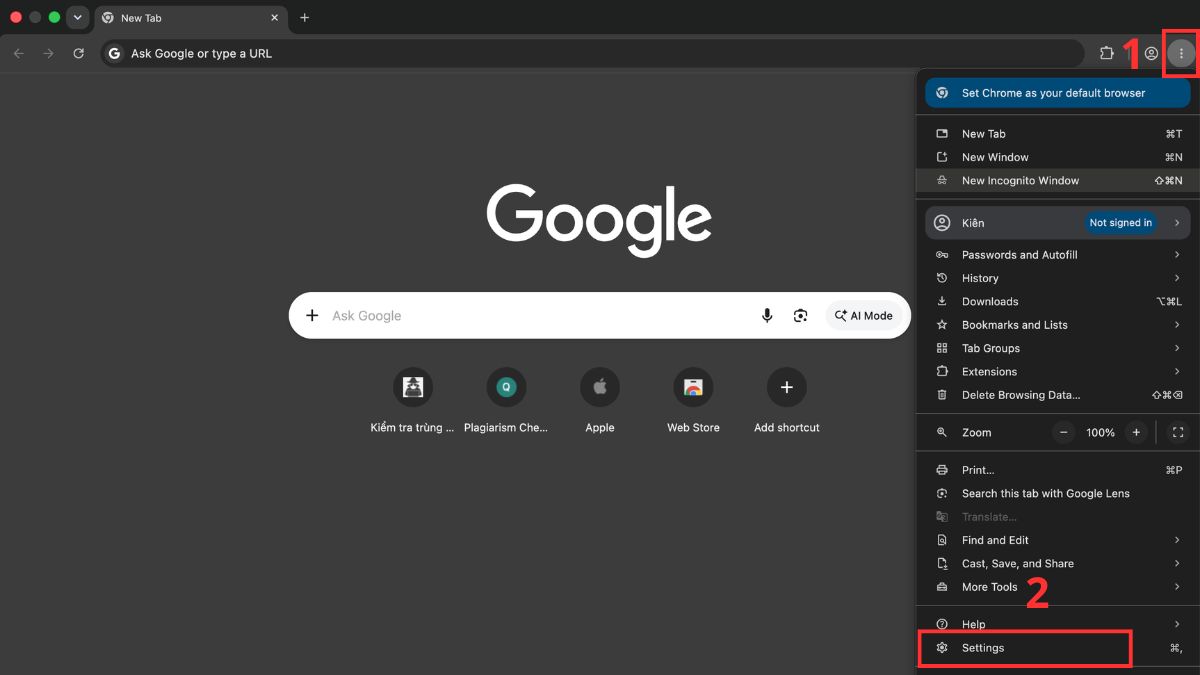Click the Google G icon in address bar
Viewport: 1200px width, 675px height.
[x=114, y=53]
